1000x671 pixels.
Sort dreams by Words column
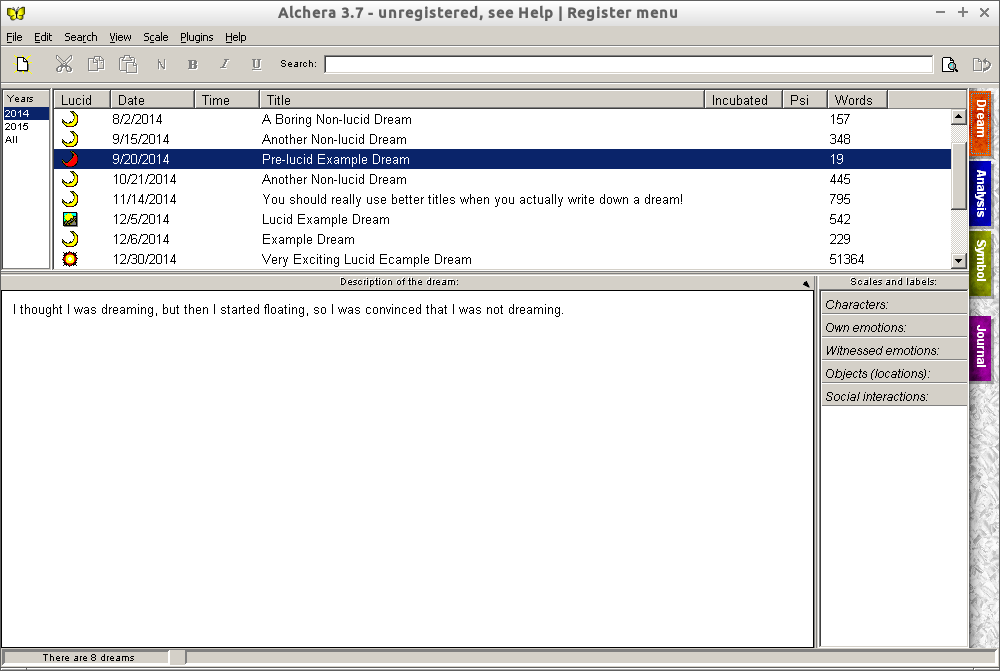pyautogui.click(x=858, y=100)
